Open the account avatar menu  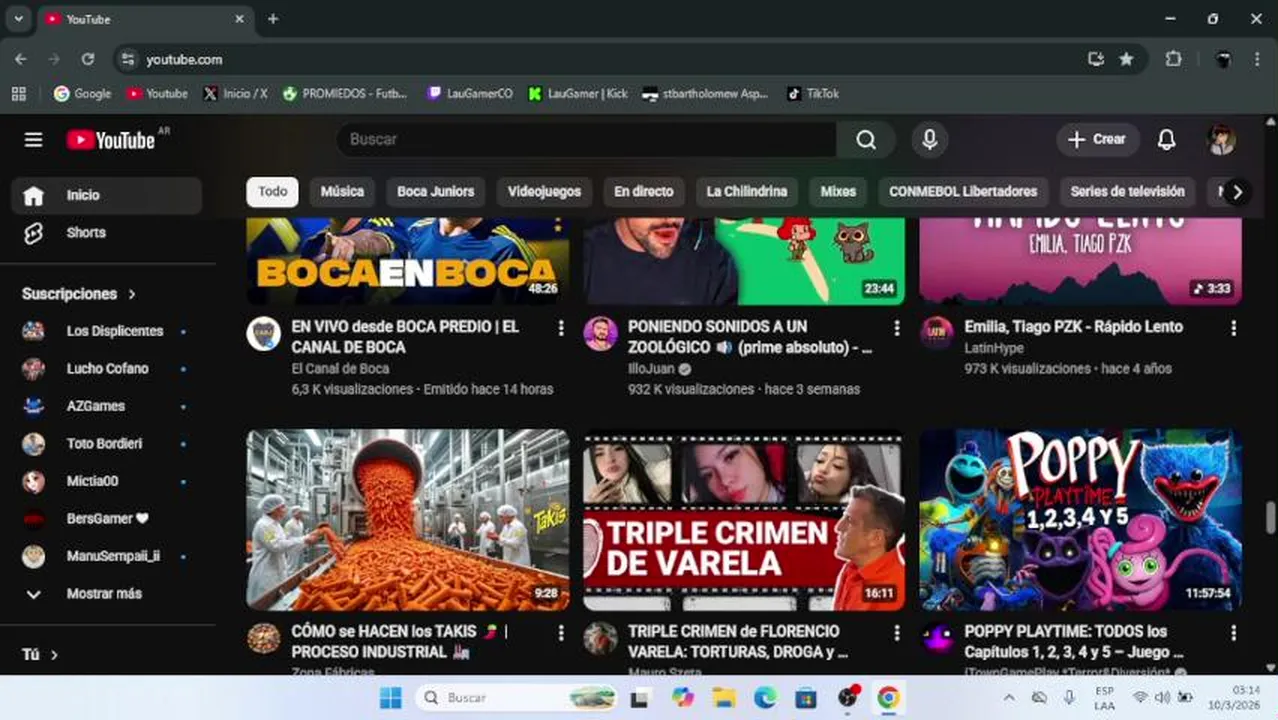click(x=1221, y=140)
